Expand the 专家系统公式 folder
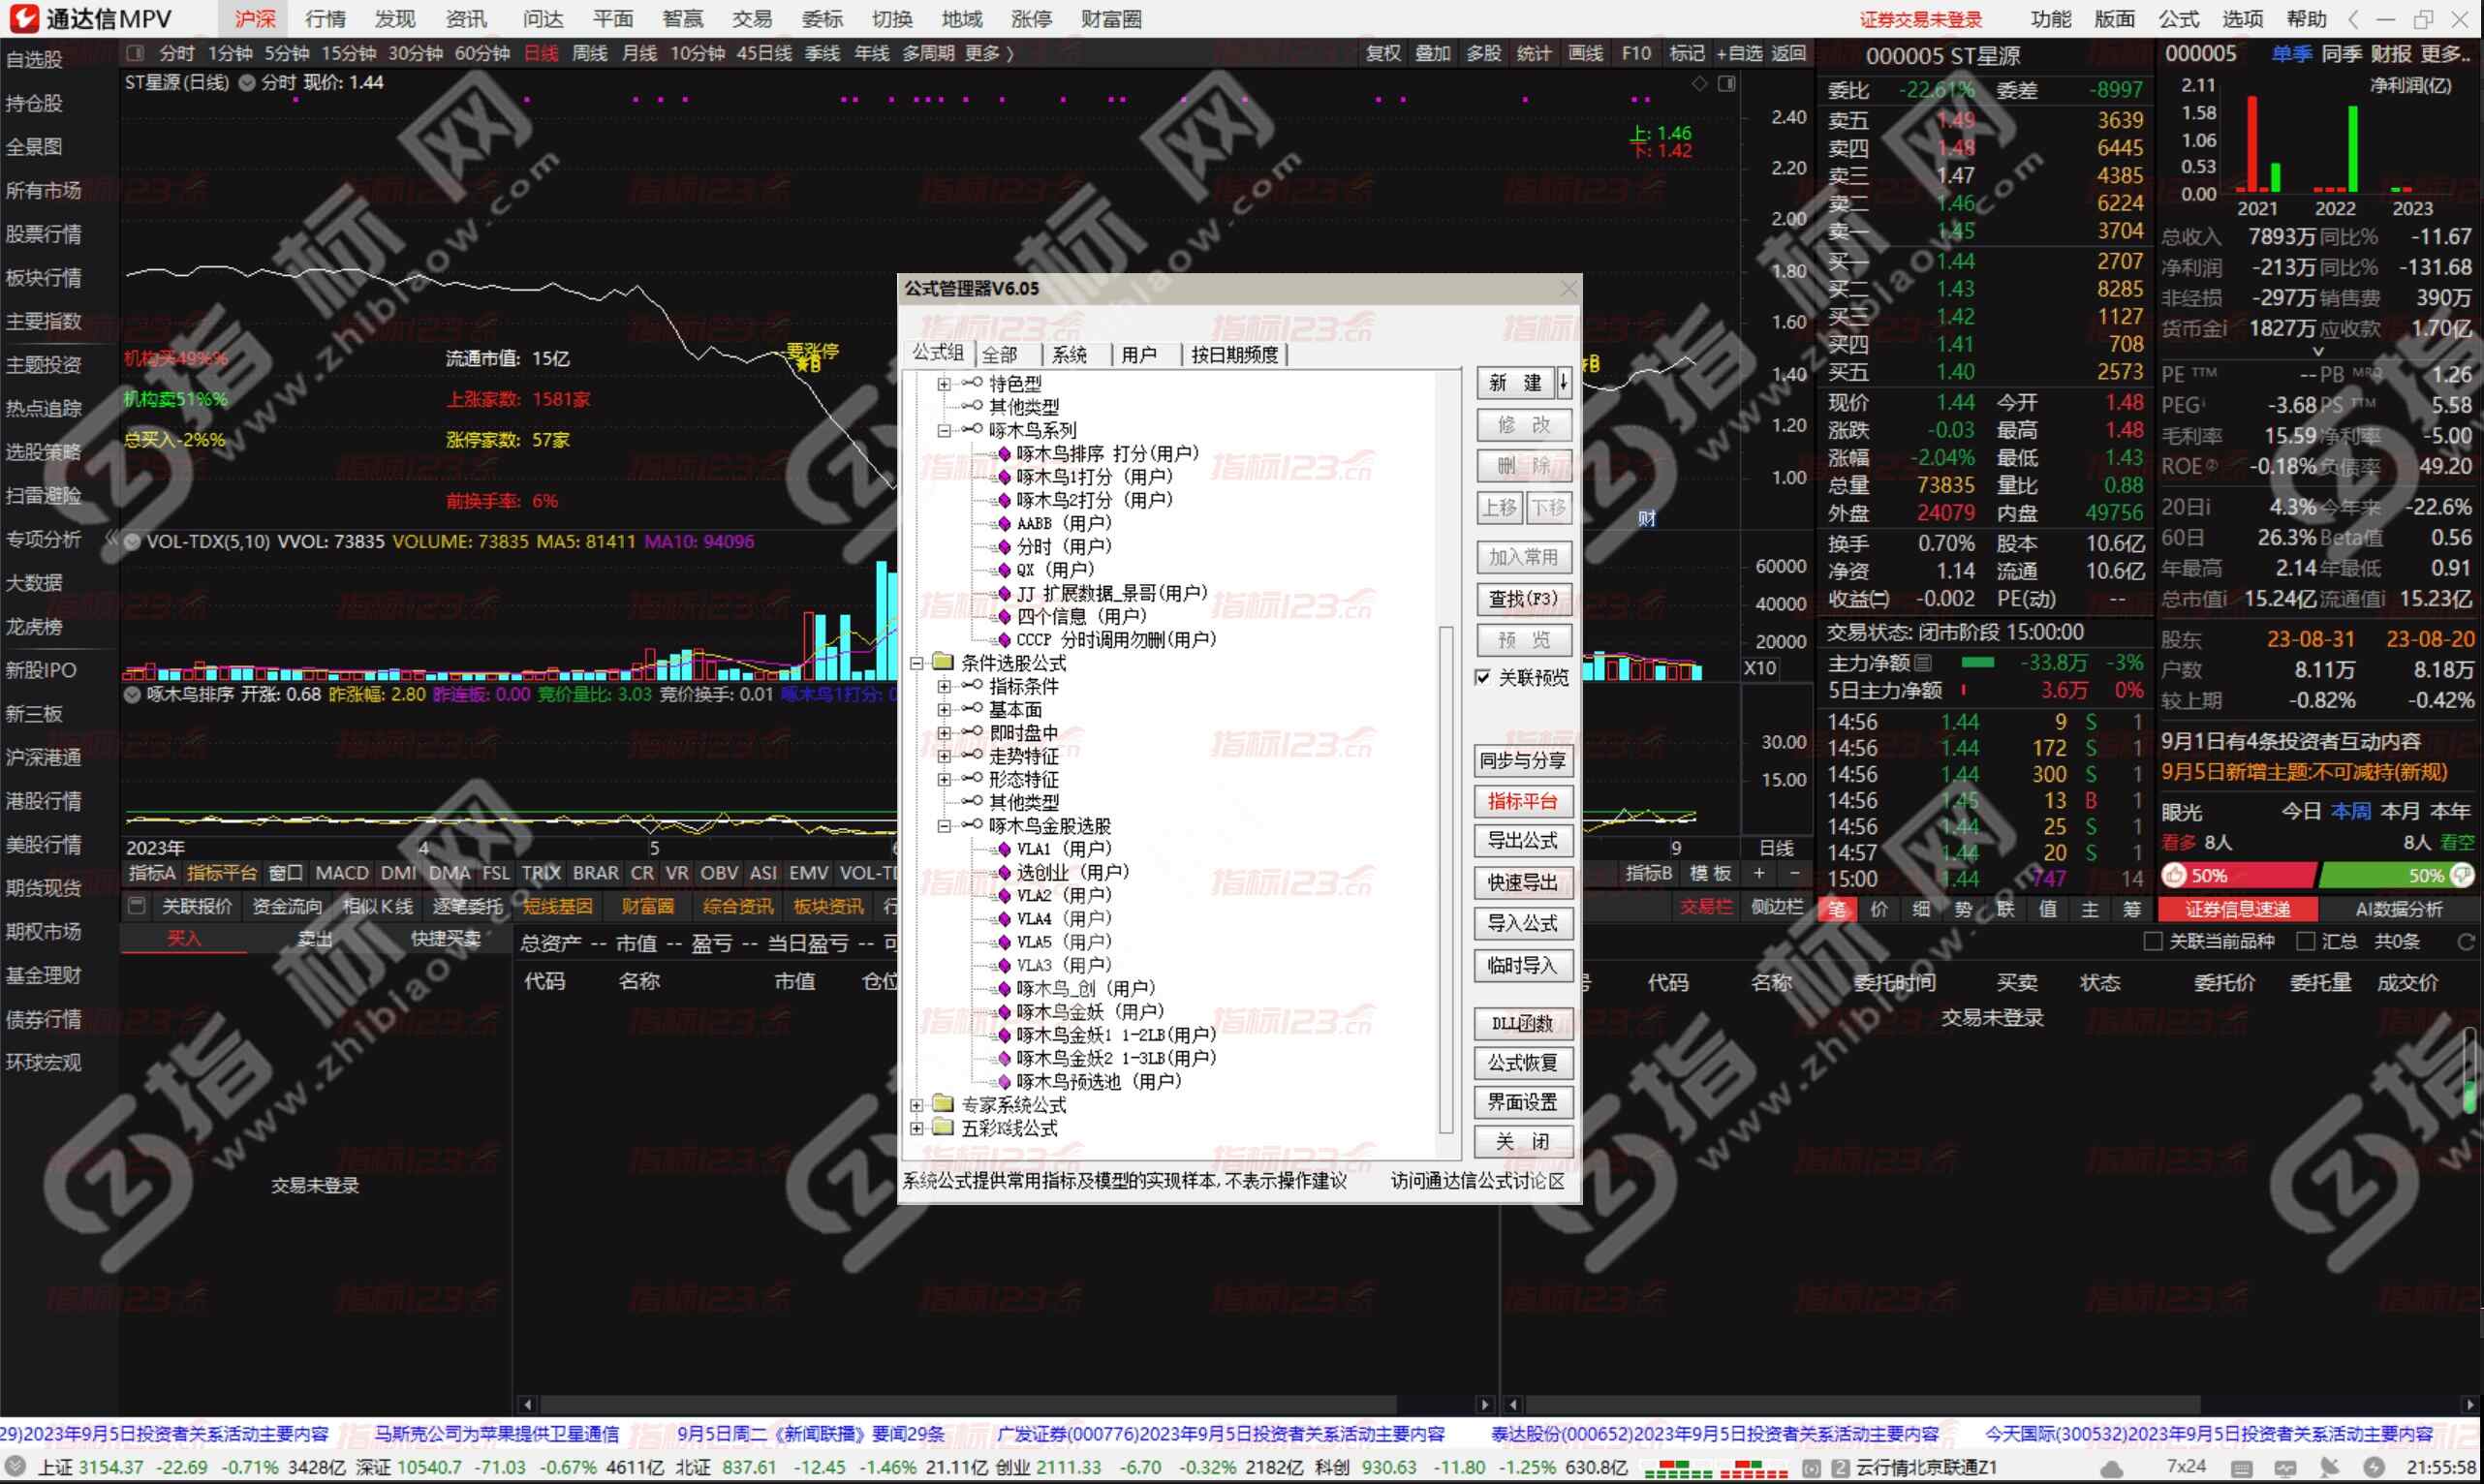Screen dimensions: 2484x1484 point(916,1105)
